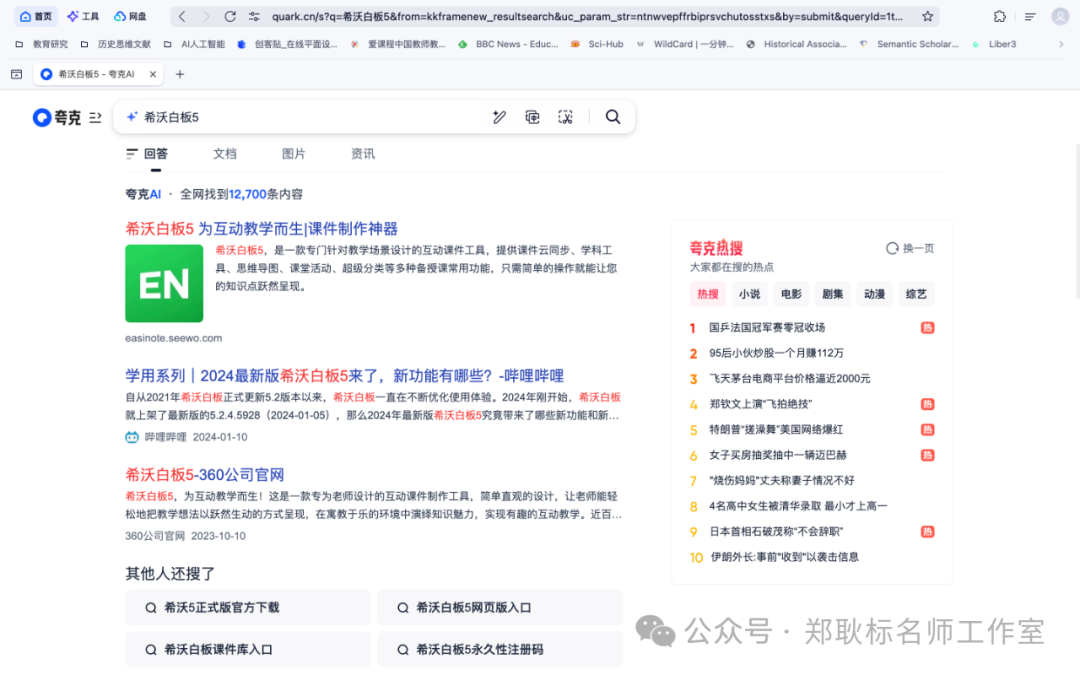Close the 希沃白板5 - 夸克AI tab
Image resolution: width=1080 pixels, height=675 pixels.
click(153, 74)
